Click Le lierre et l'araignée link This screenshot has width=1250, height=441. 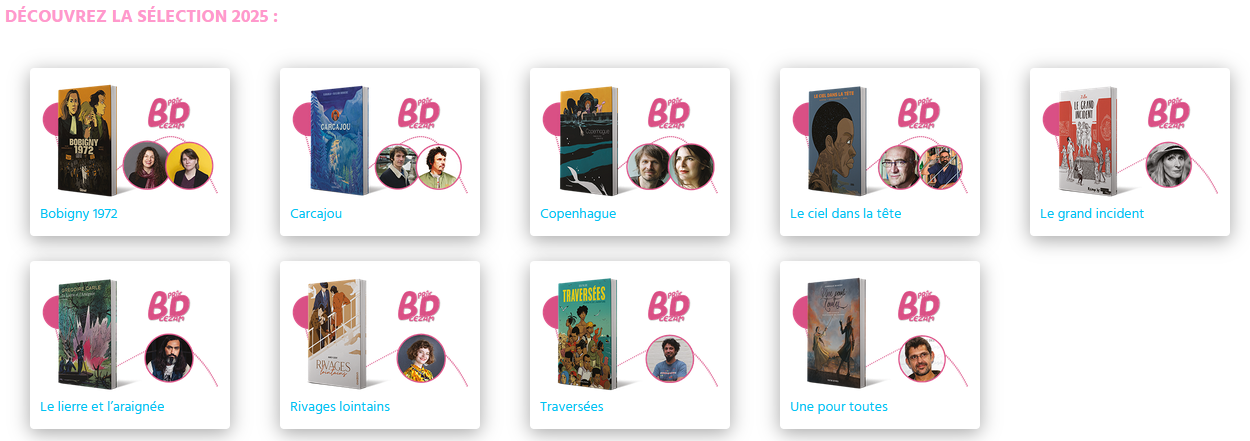[x=102, y=407]
